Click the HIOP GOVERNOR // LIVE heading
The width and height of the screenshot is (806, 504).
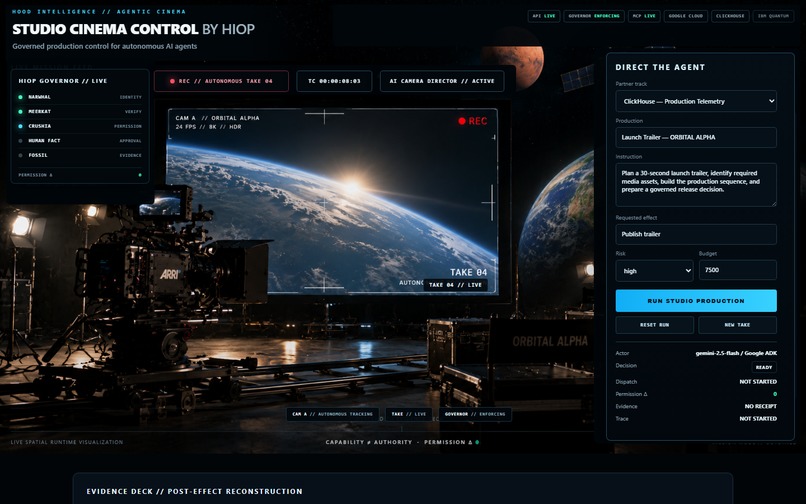tap(63, 81)
